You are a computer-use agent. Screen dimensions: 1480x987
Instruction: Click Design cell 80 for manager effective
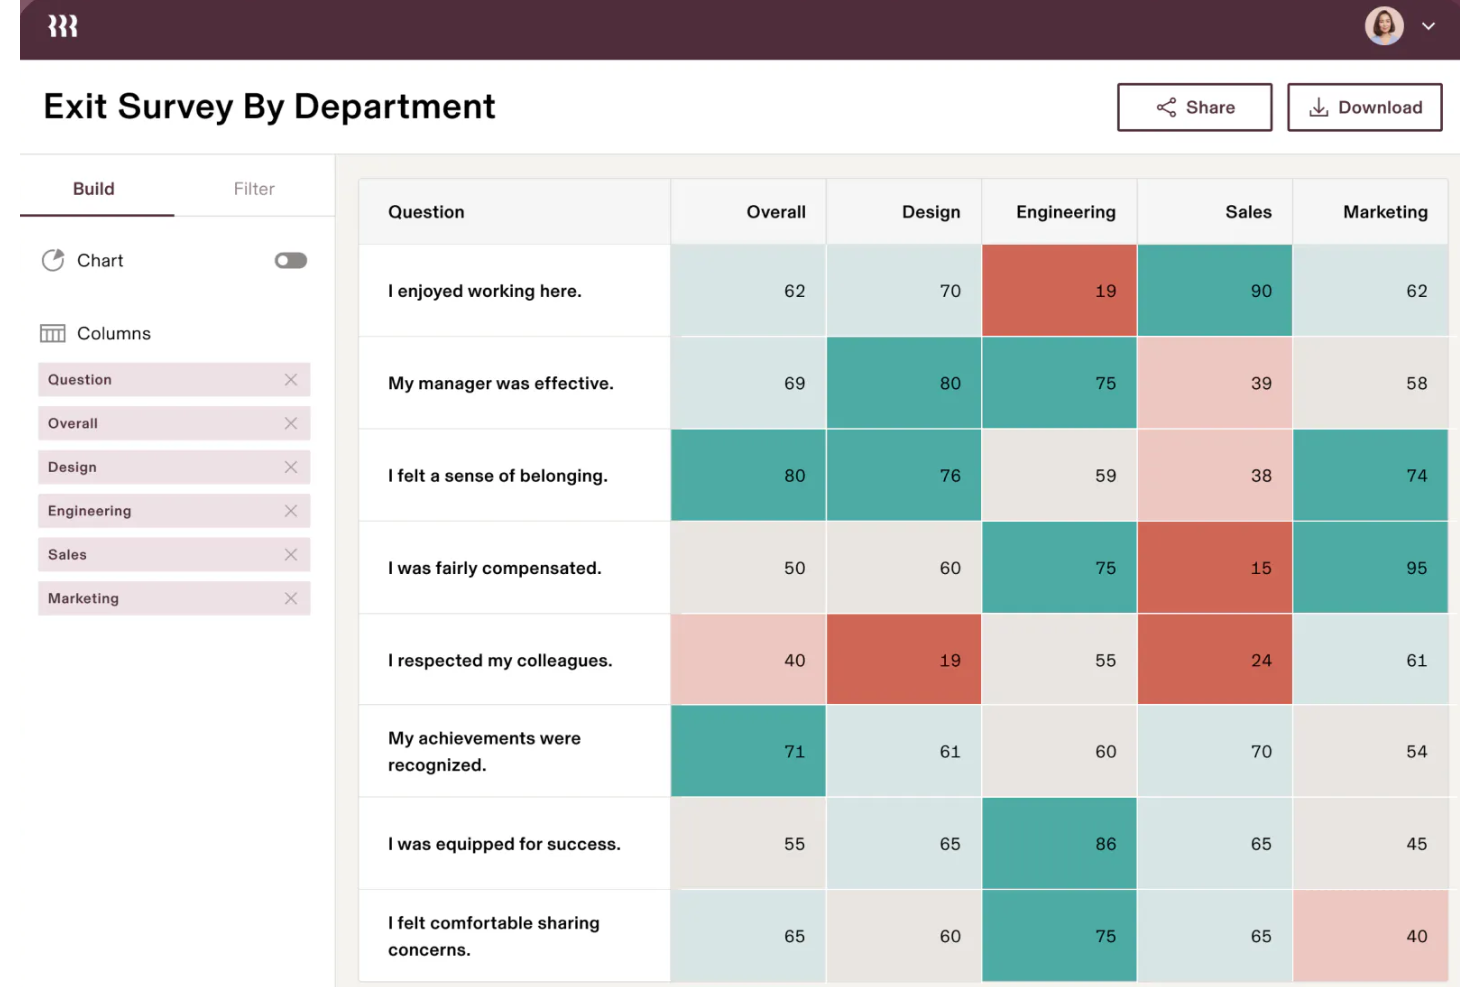(x=904, y=383)
